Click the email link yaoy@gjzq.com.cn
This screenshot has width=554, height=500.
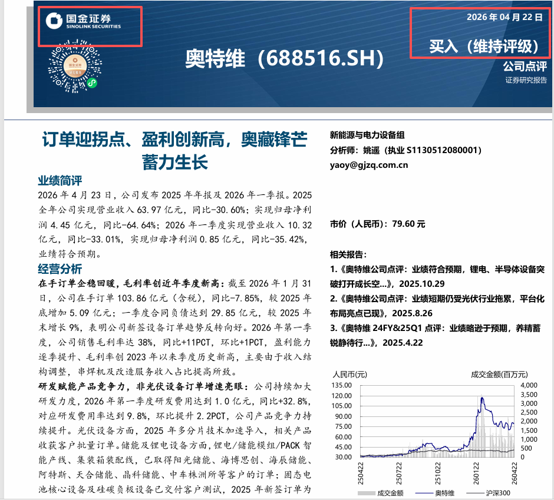[x=369, y=165]
